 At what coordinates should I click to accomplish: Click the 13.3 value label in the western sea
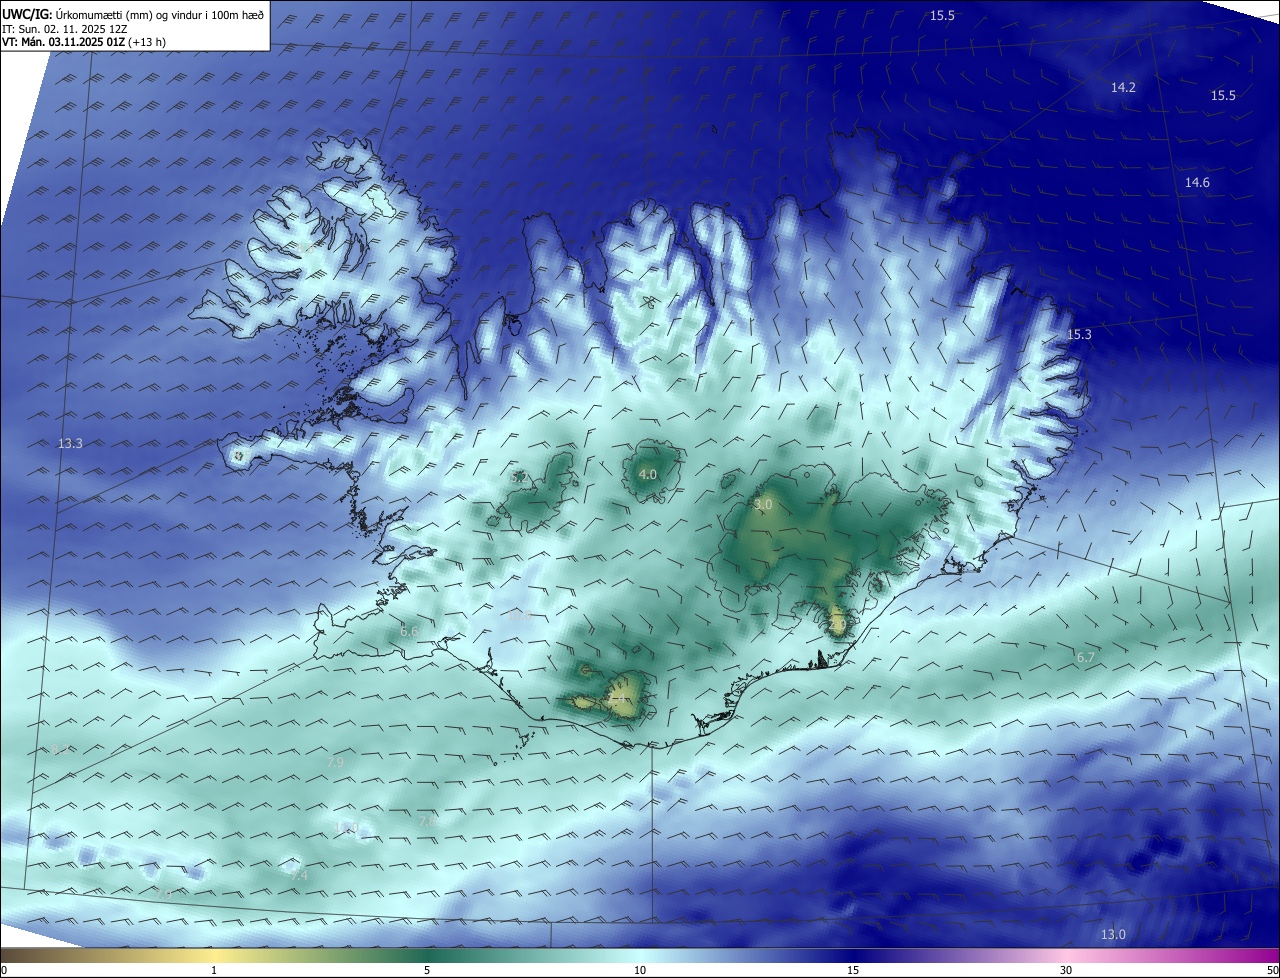pos(70,443)
